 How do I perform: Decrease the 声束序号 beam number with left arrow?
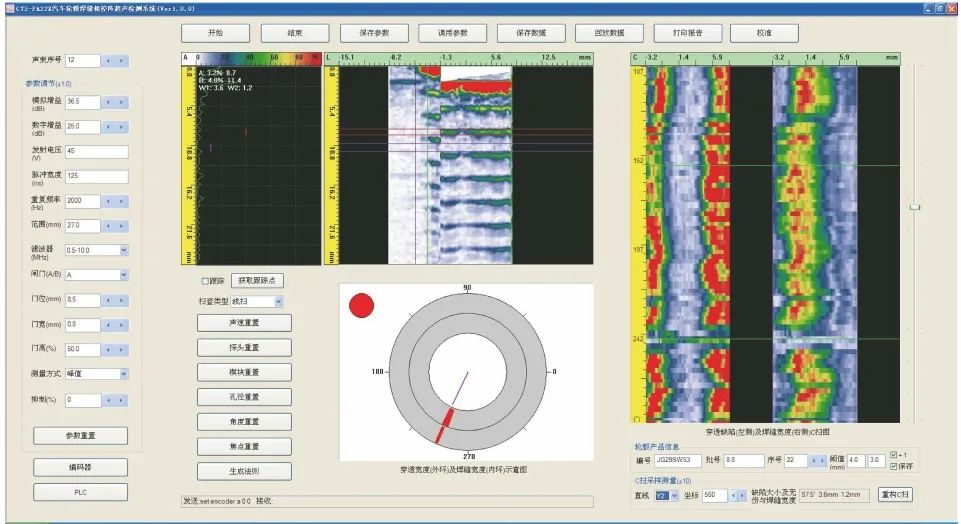(x=108, y=61)
